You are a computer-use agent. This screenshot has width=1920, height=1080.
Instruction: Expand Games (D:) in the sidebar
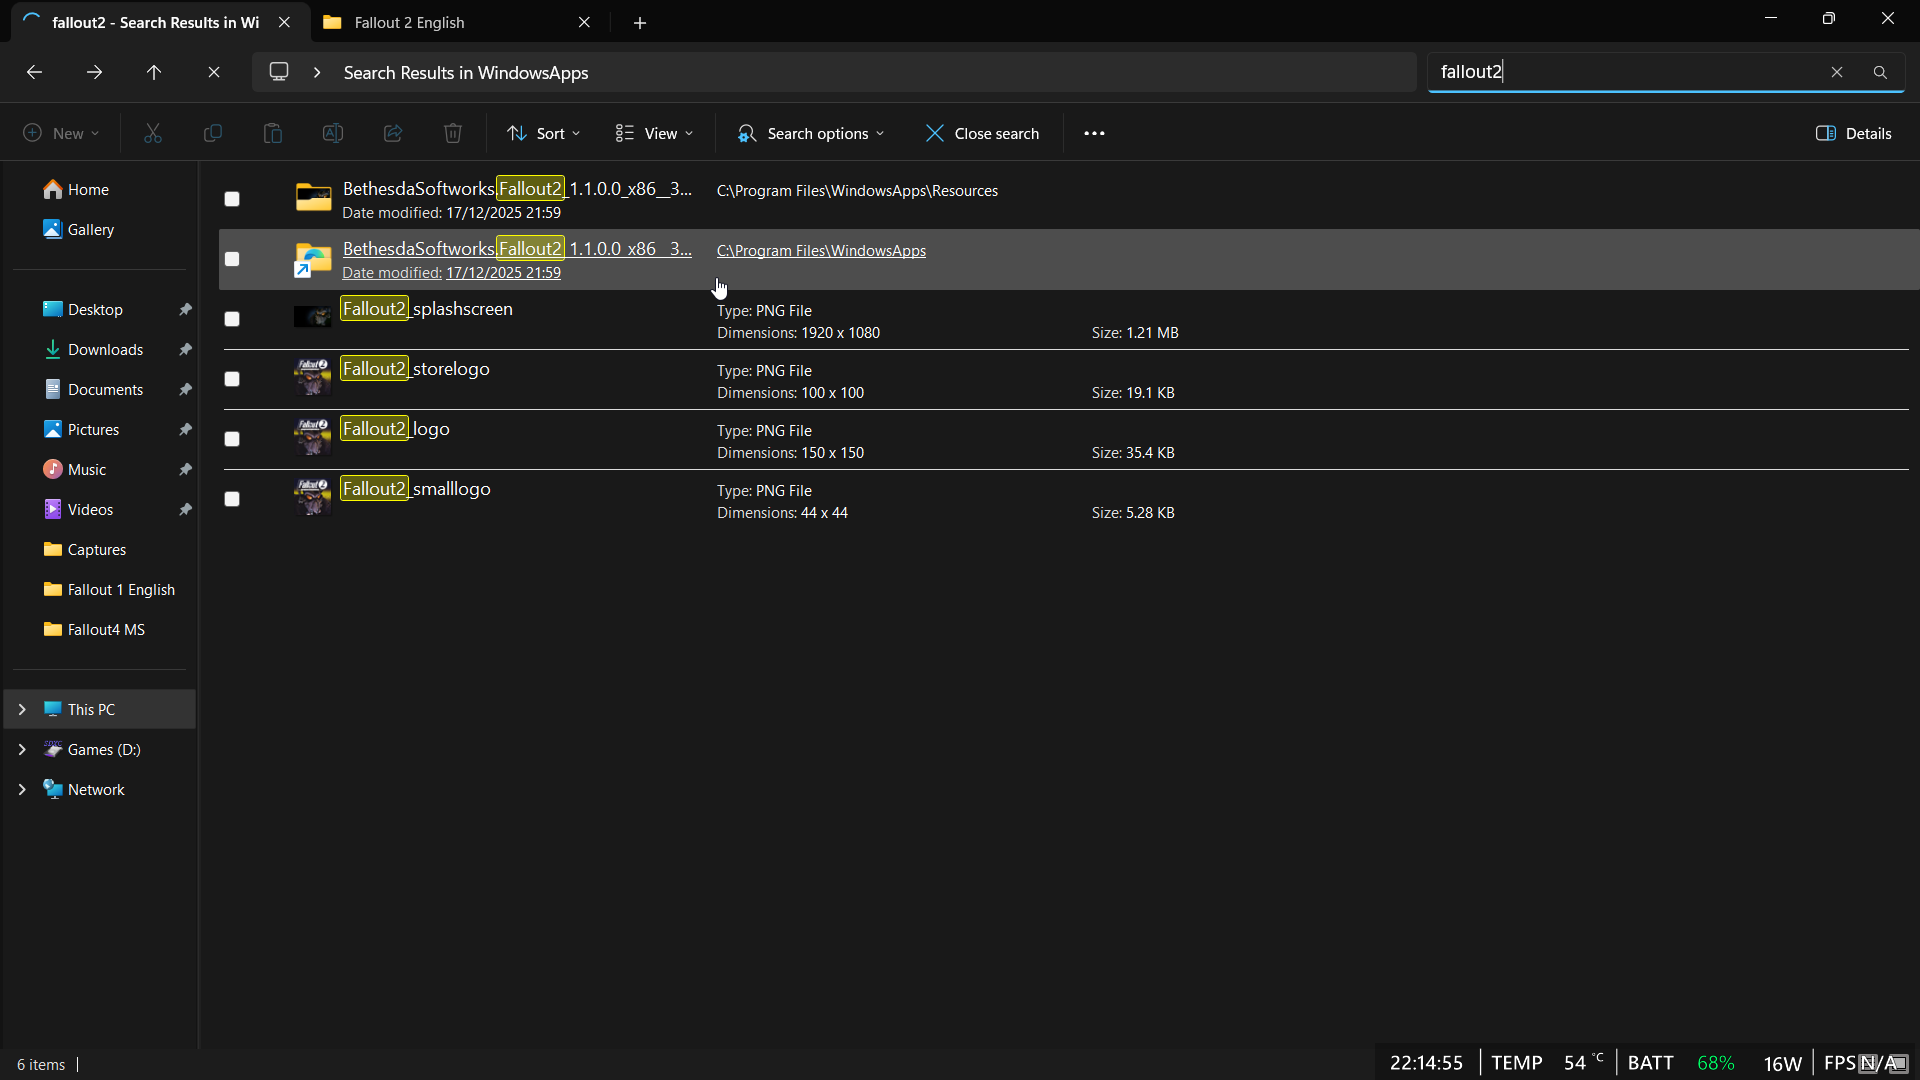point(22,749)
